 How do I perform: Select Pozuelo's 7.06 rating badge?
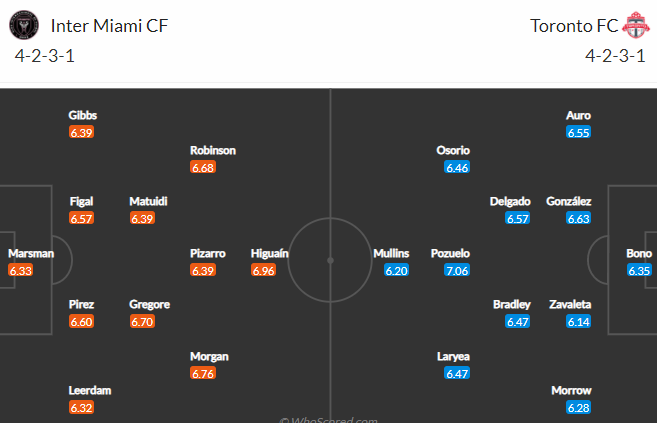coord(457,271)
